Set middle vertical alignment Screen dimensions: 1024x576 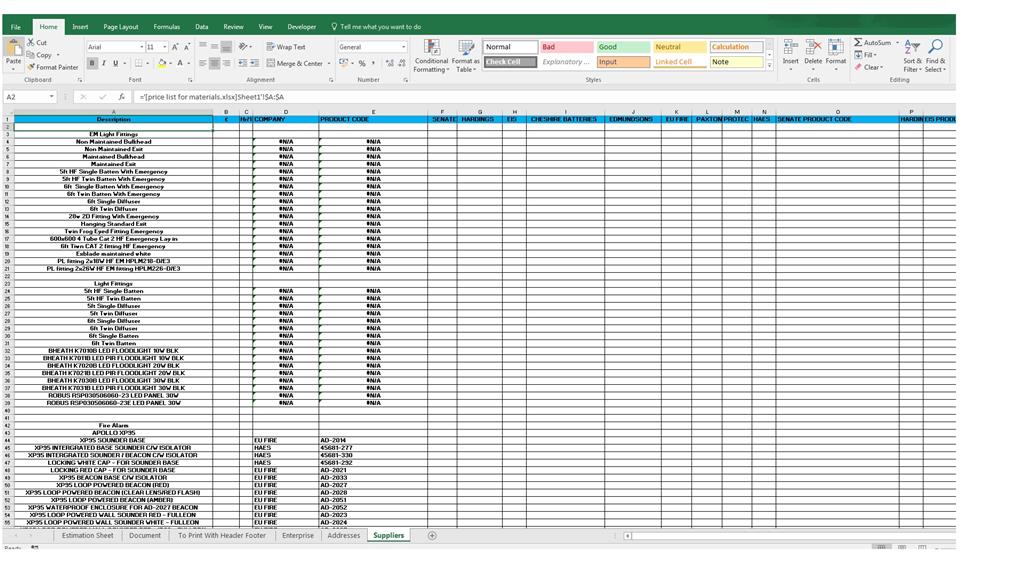[x=214, y=46]
